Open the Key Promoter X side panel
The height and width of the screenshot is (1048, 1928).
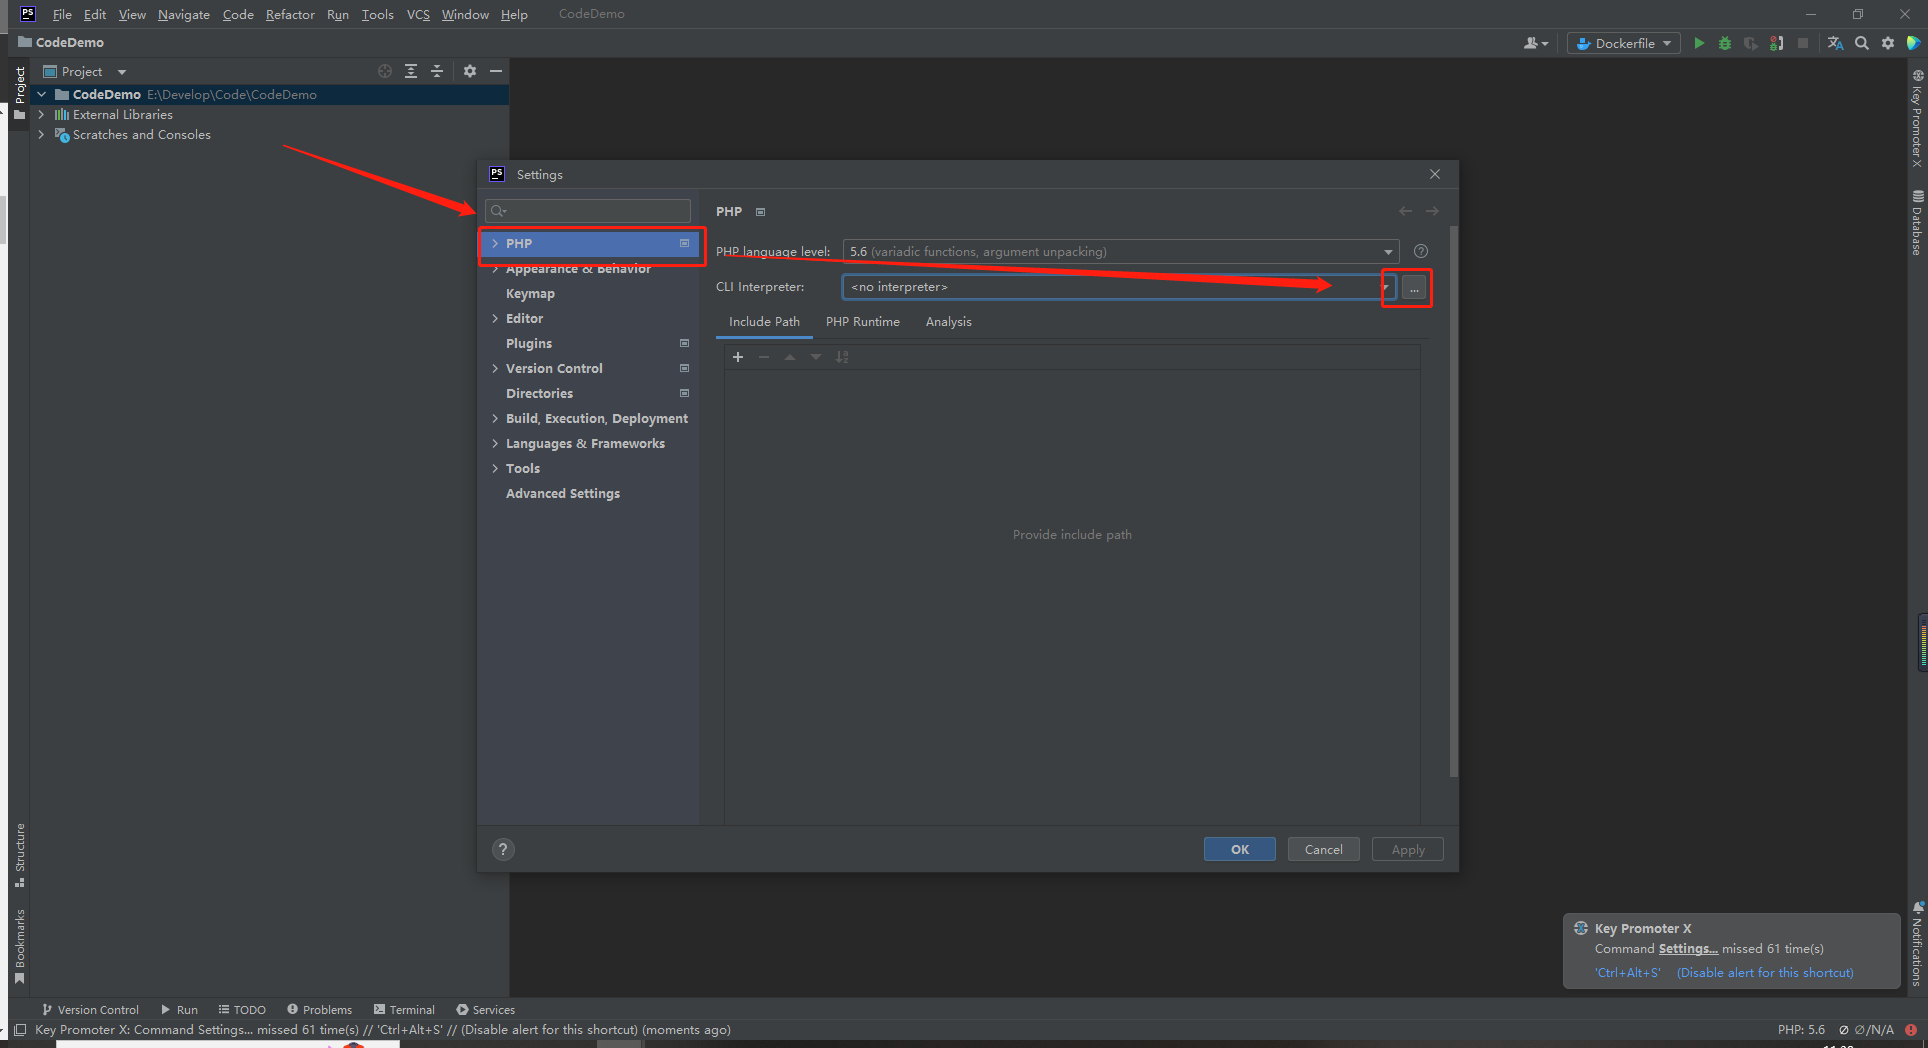pos(1916,118)
